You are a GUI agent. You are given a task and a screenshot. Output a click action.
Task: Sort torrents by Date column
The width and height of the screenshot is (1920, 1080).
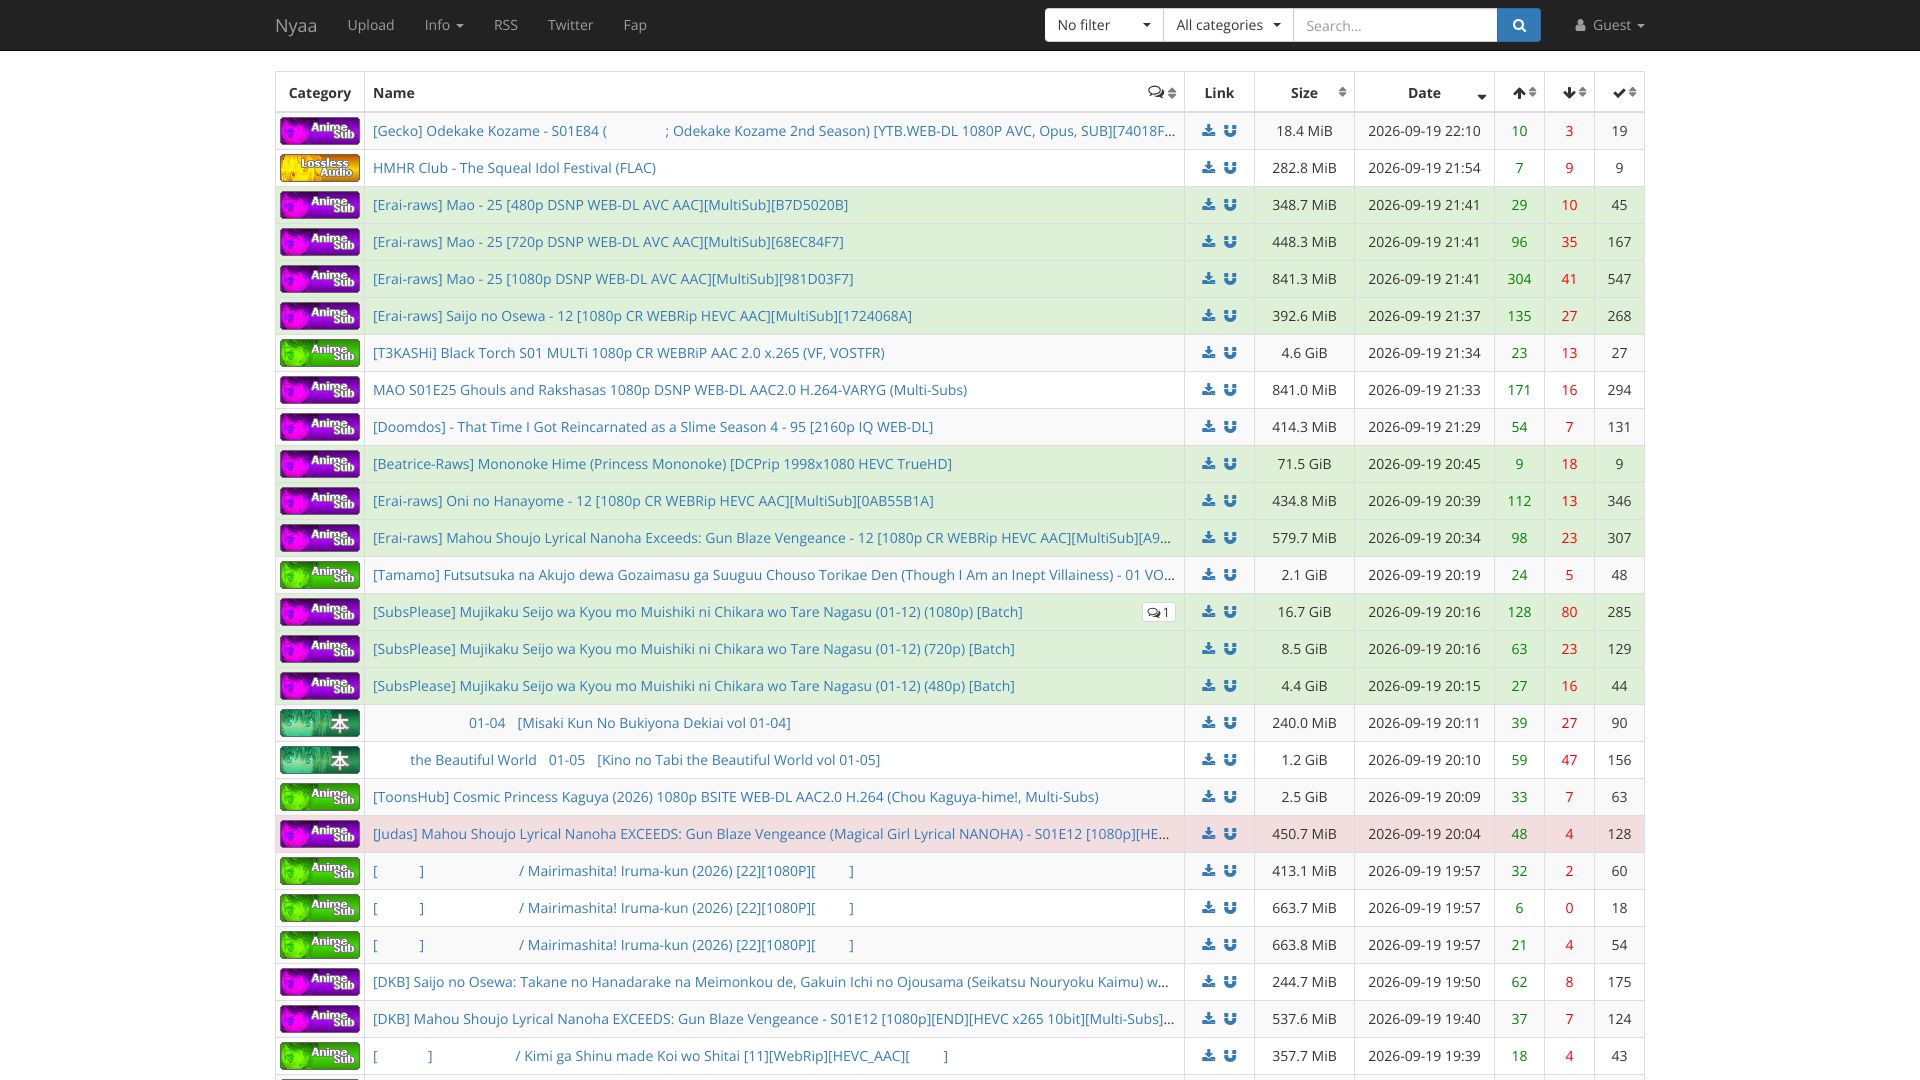click(1424, 93)
